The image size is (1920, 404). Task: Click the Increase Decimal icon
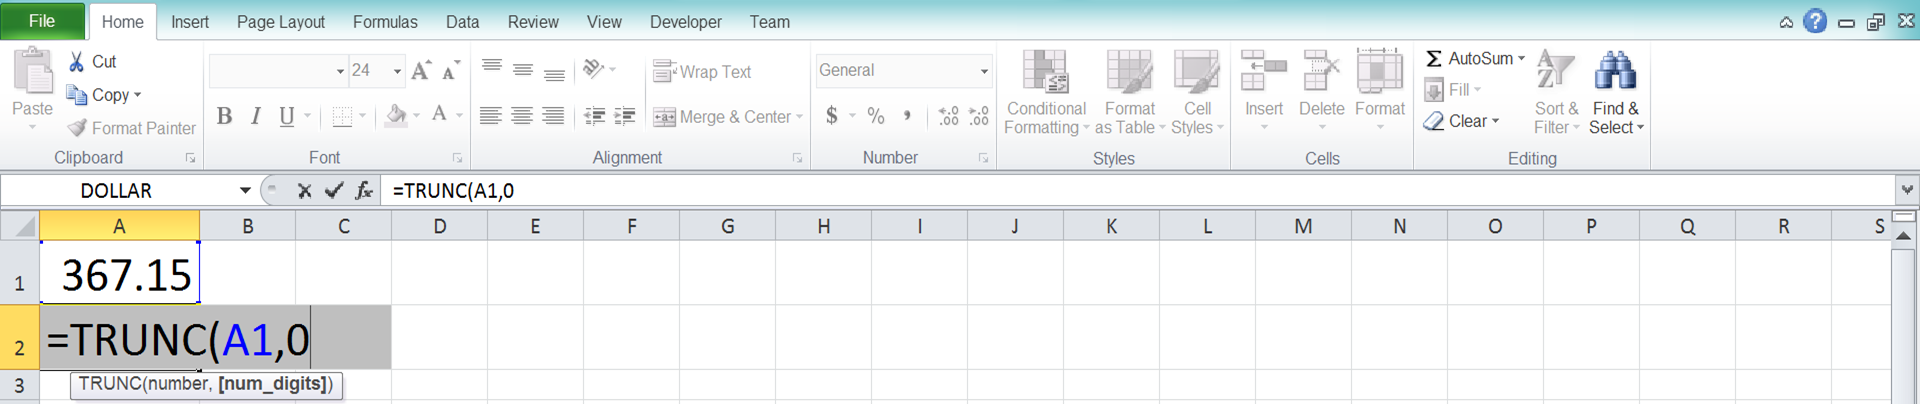(948, 116)
